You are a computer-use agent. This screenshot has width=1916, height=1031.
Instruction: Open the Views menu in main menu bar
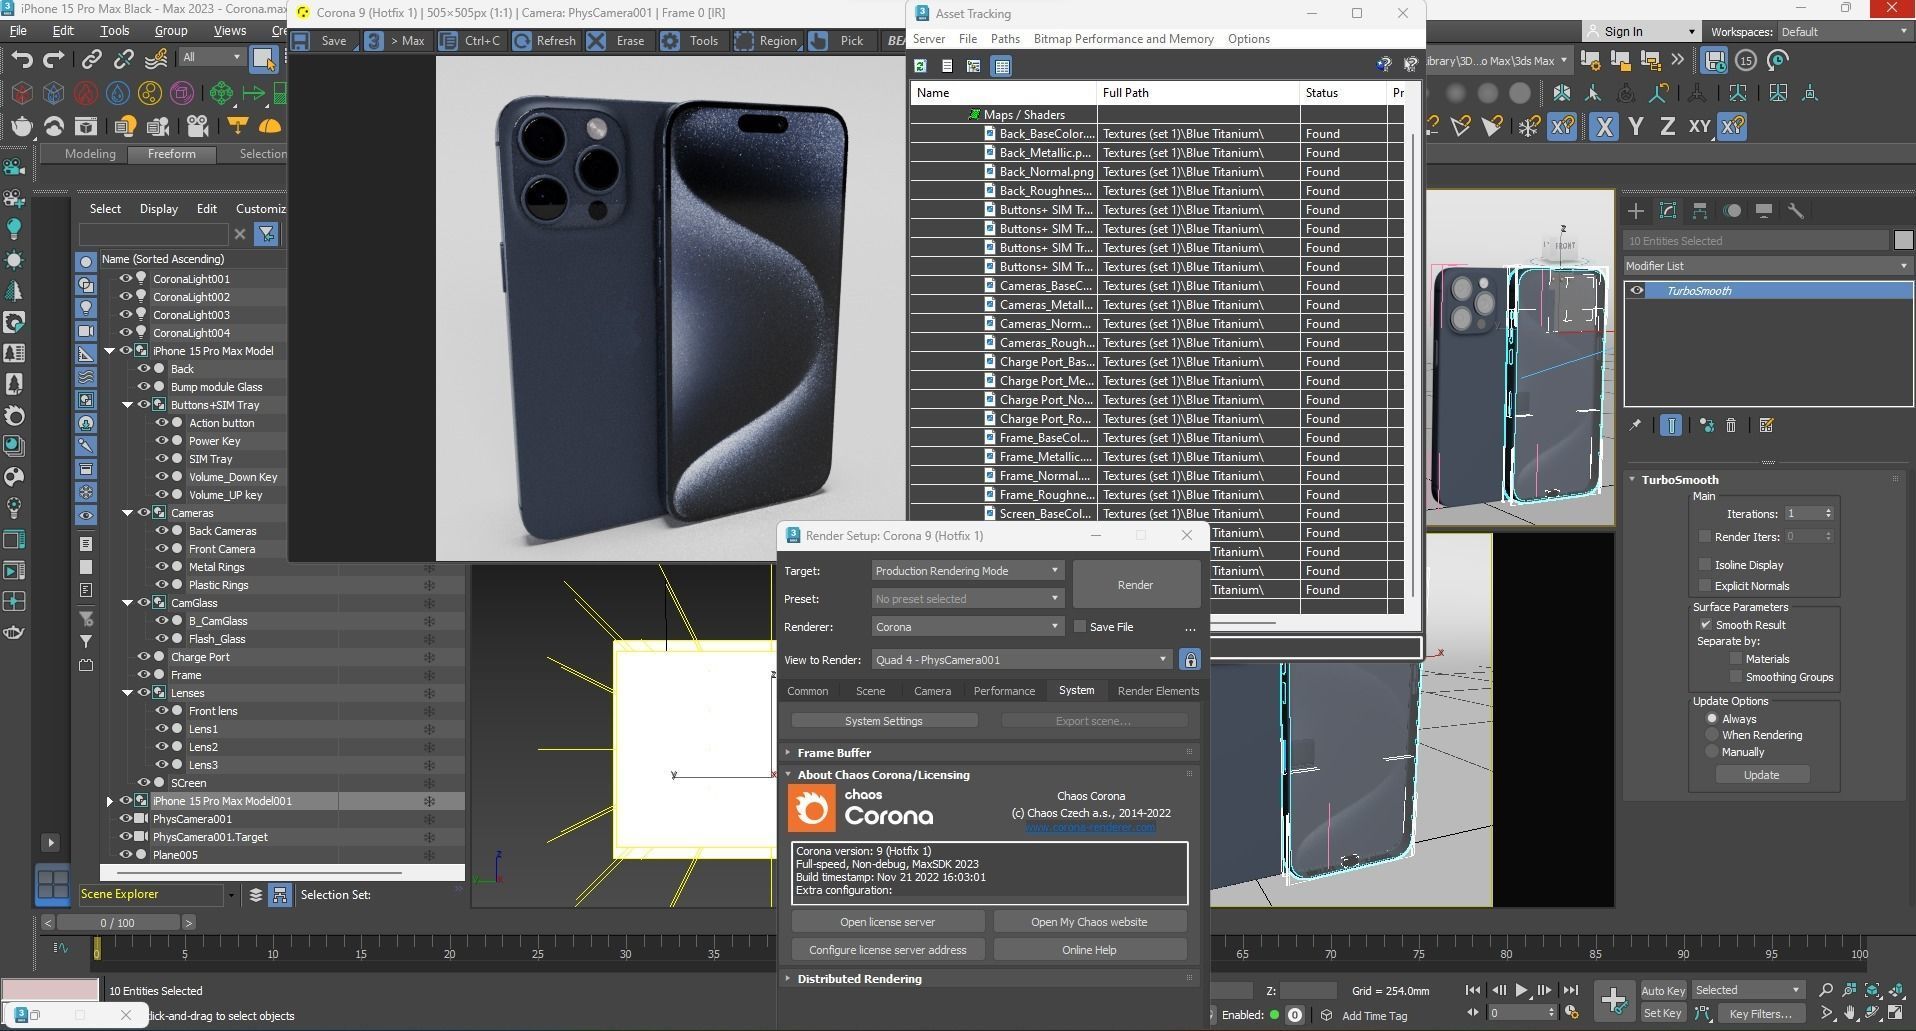(x=229, y=31)
